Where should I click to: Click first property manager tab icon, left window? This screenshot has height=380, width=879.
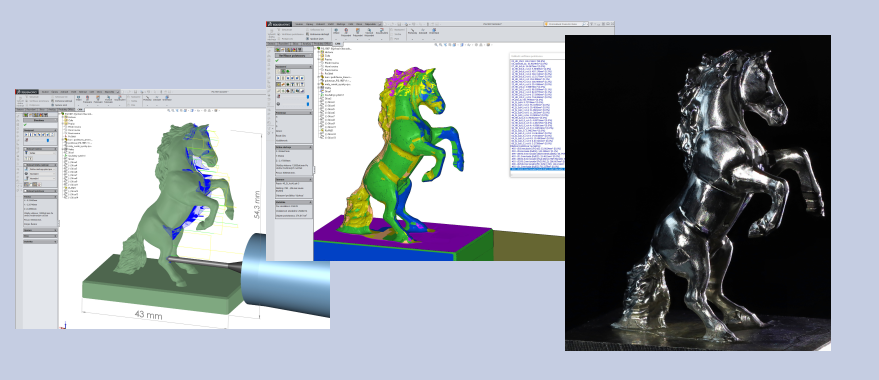[26, 114]
